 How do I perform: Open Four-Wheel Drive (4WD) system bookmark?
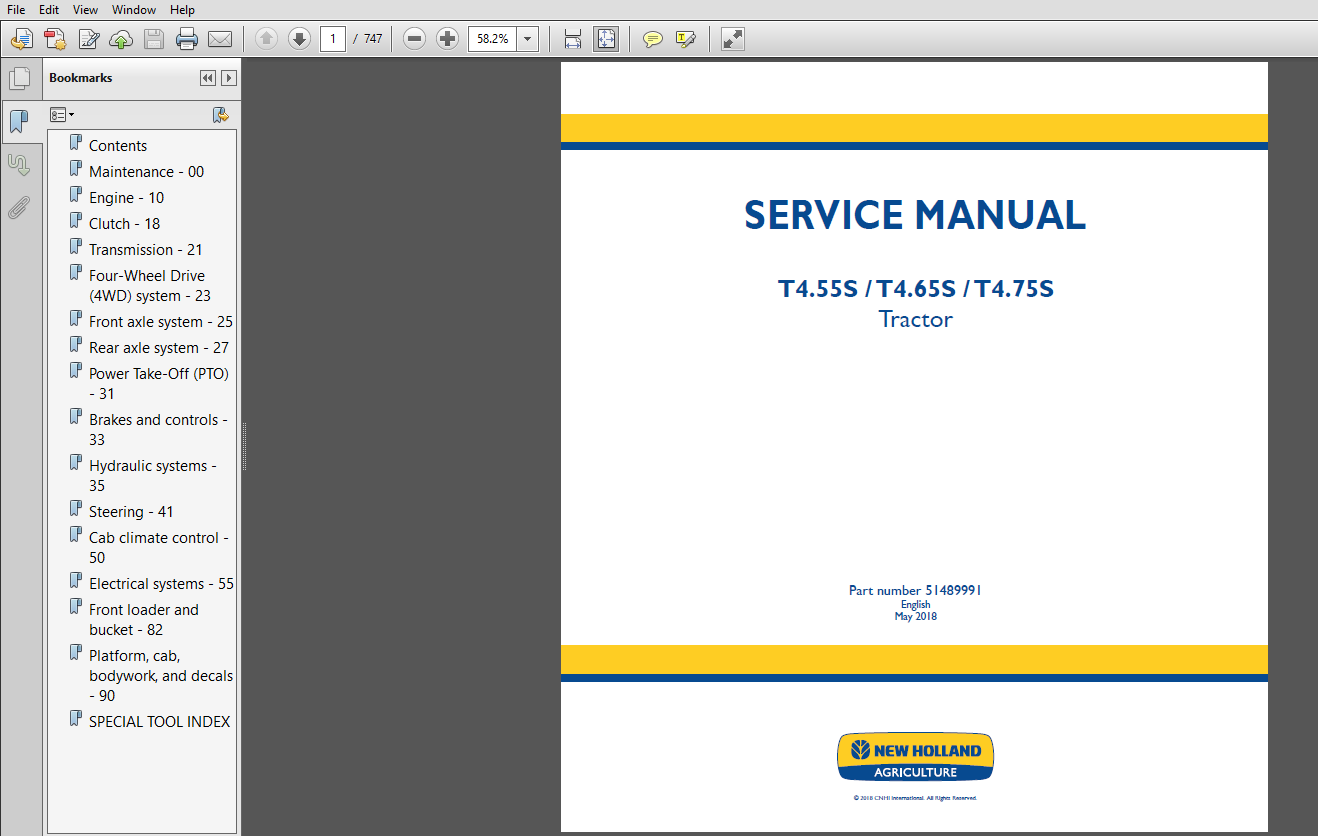[150, 286]
